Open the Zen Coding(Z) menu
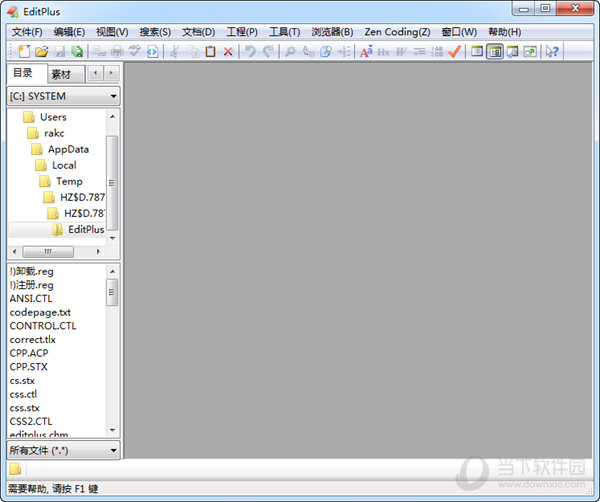The width and height of the screenshot is (600, 502). (397, 32)
